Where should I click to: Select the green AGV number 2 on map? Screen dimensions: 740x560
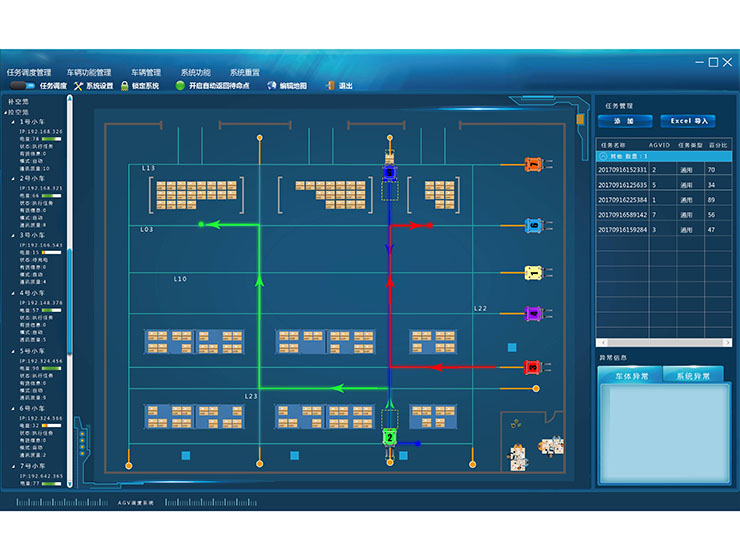click(x=389, y=437)
